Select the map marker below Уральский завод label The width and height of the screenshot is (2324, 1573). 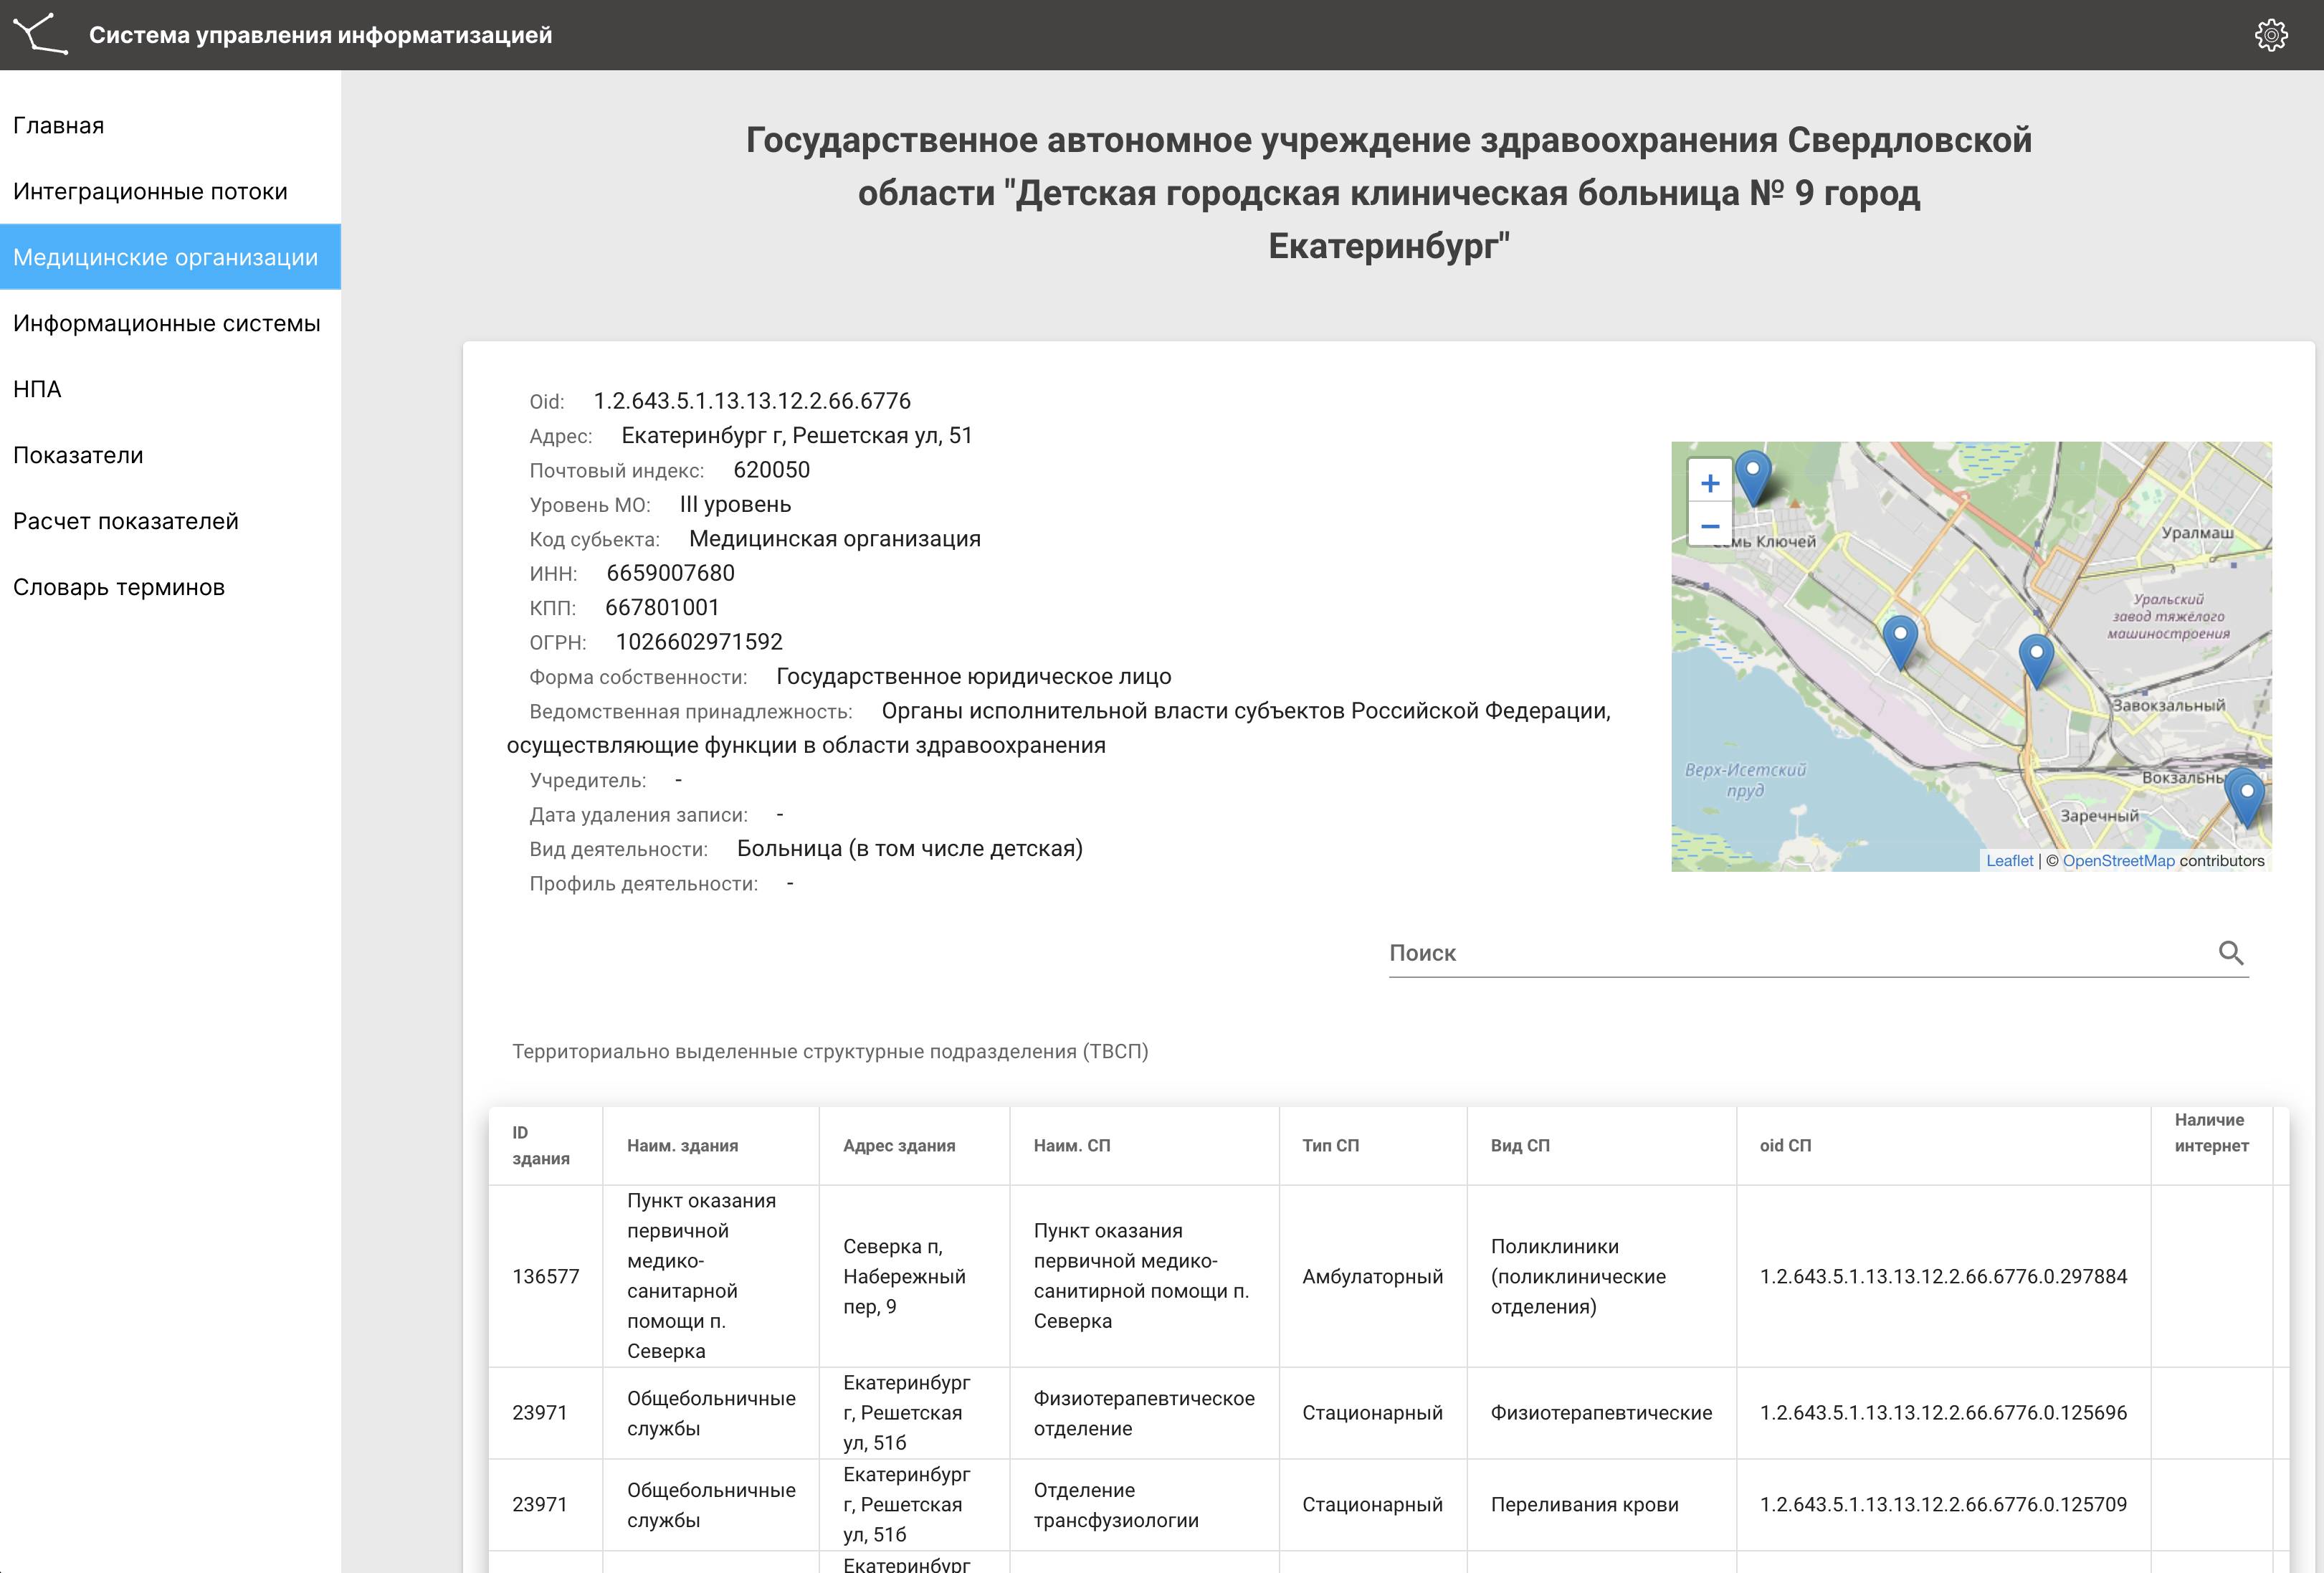tap(2036, 661)
